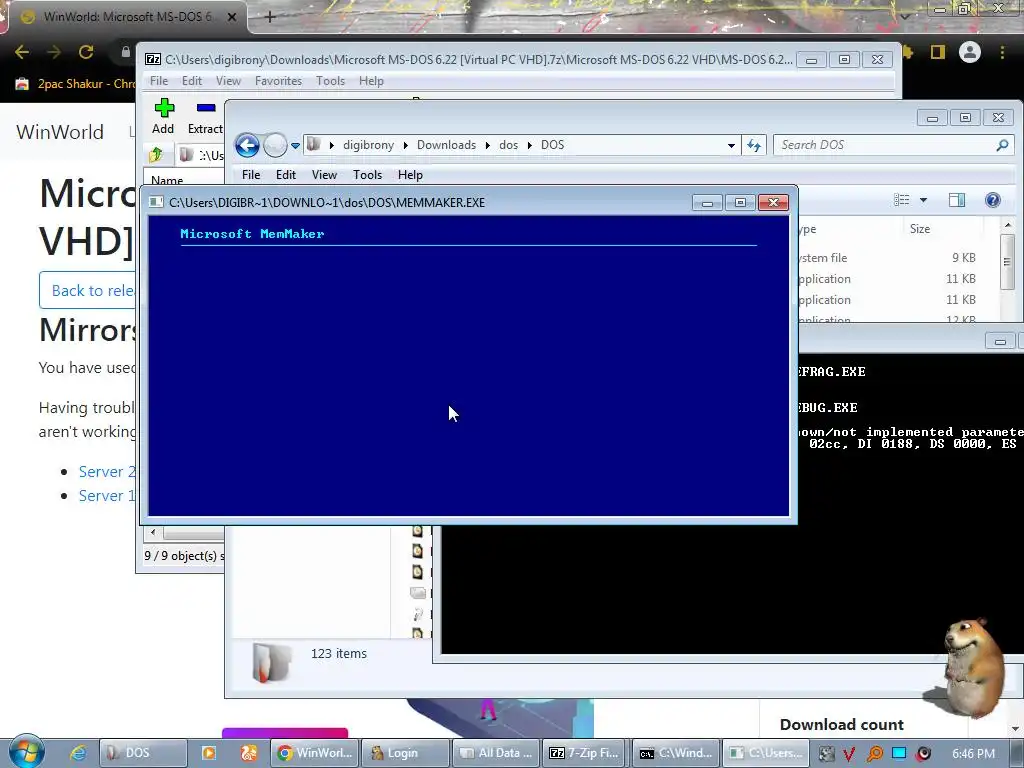Viewport: 1024px width, 768px height.
Task: Open the address bar history dropdown
Action: point(731,146)
